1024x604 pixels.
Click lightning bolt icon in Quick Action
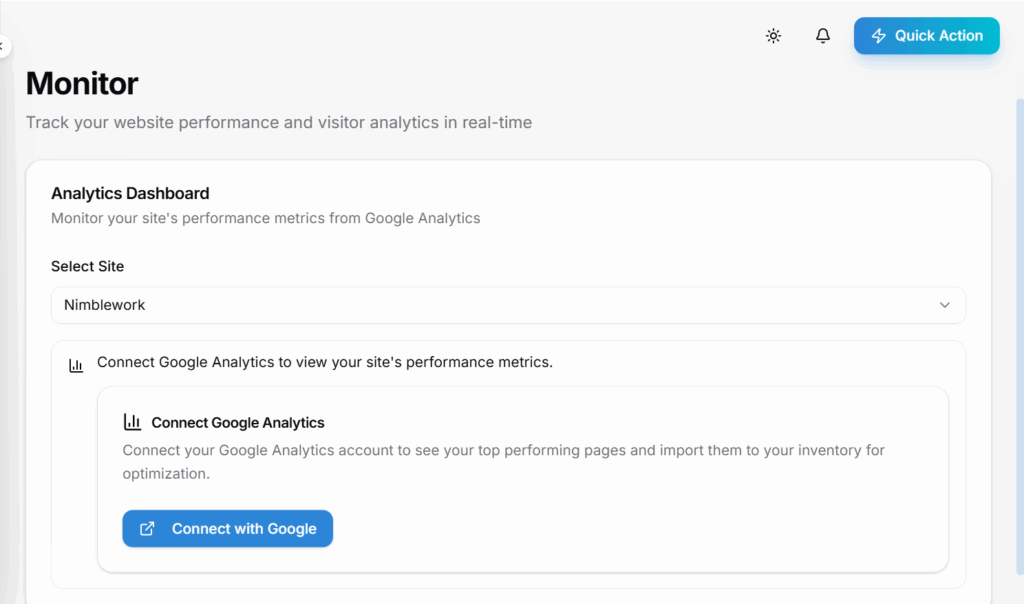pos(879,36)
